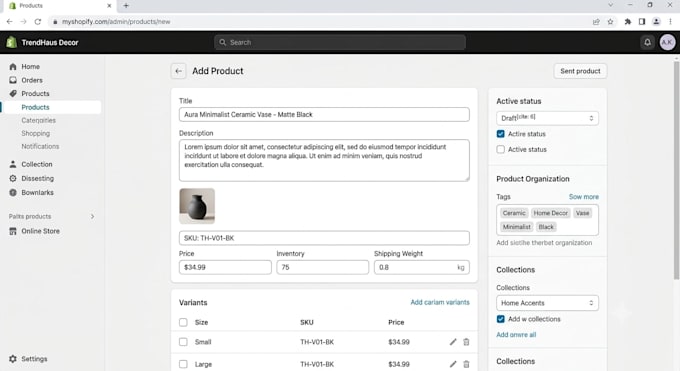Click the Black tag chip
Image resolution: width=680 pixels, height=371 pixels.
tap(546, 227)
